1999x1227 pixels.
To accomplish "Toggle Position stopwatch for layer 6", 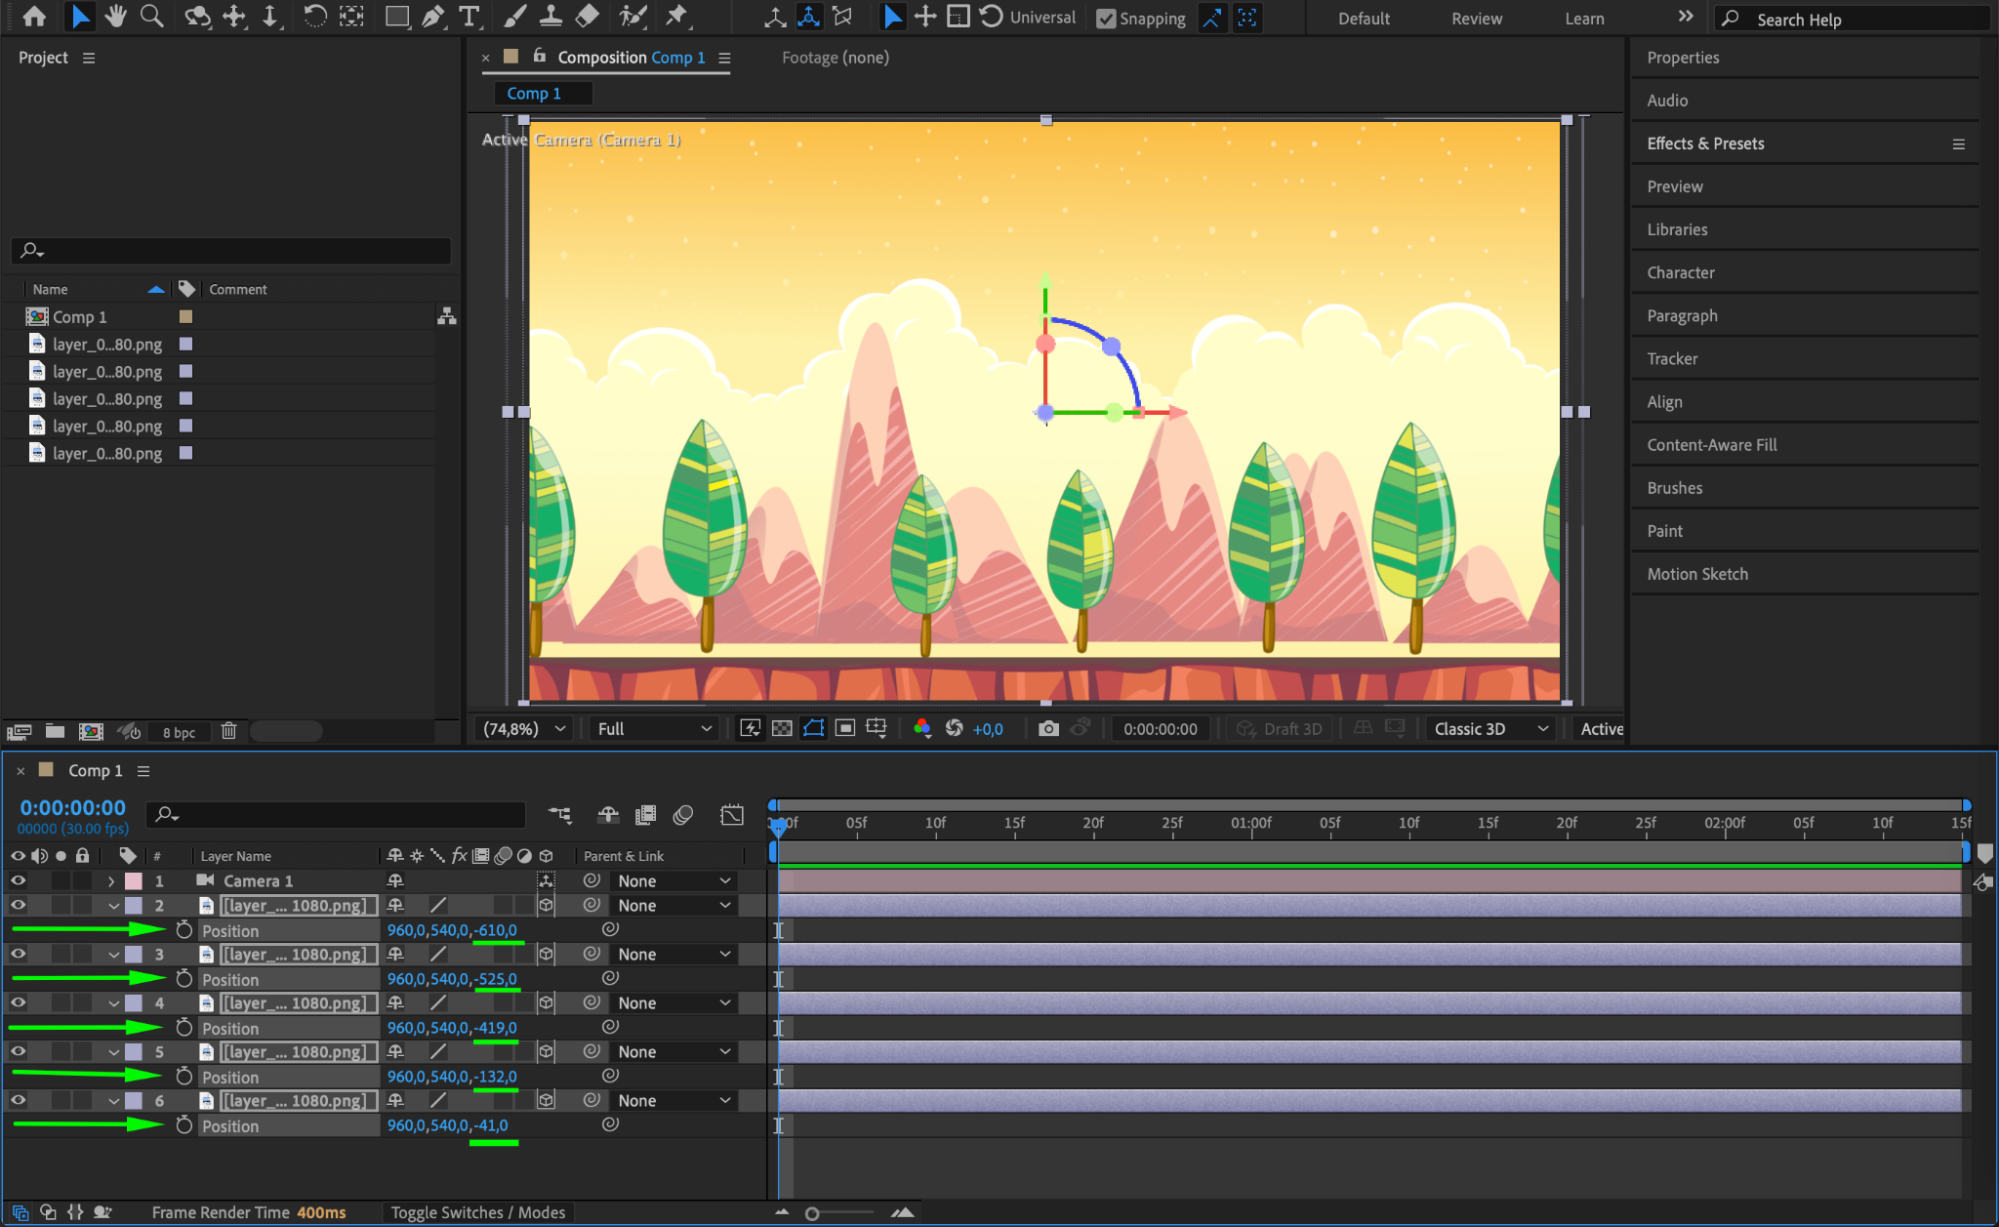I will pos(184,1125).
